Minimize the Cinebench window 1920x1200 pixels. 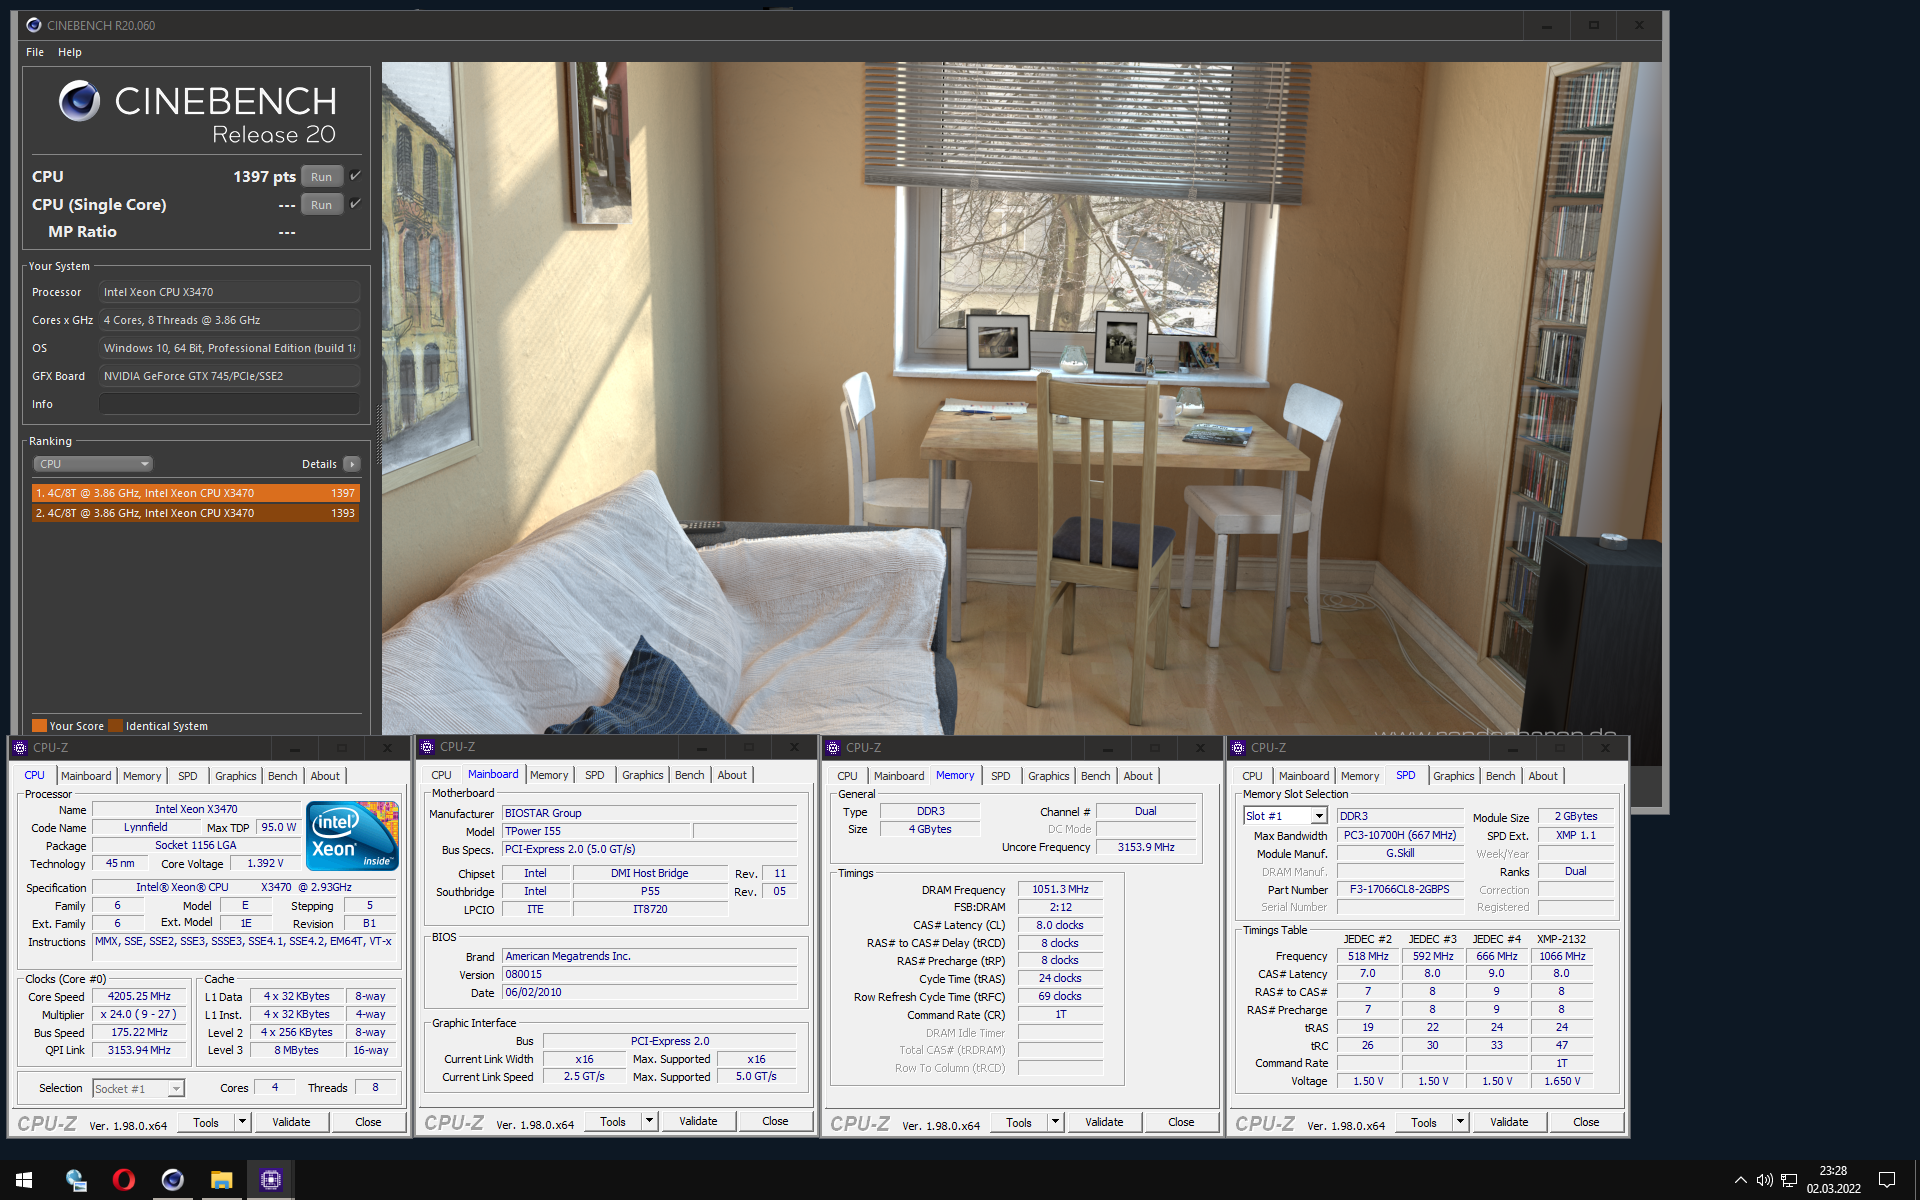pyautogui.click(x=1546, y=25)
